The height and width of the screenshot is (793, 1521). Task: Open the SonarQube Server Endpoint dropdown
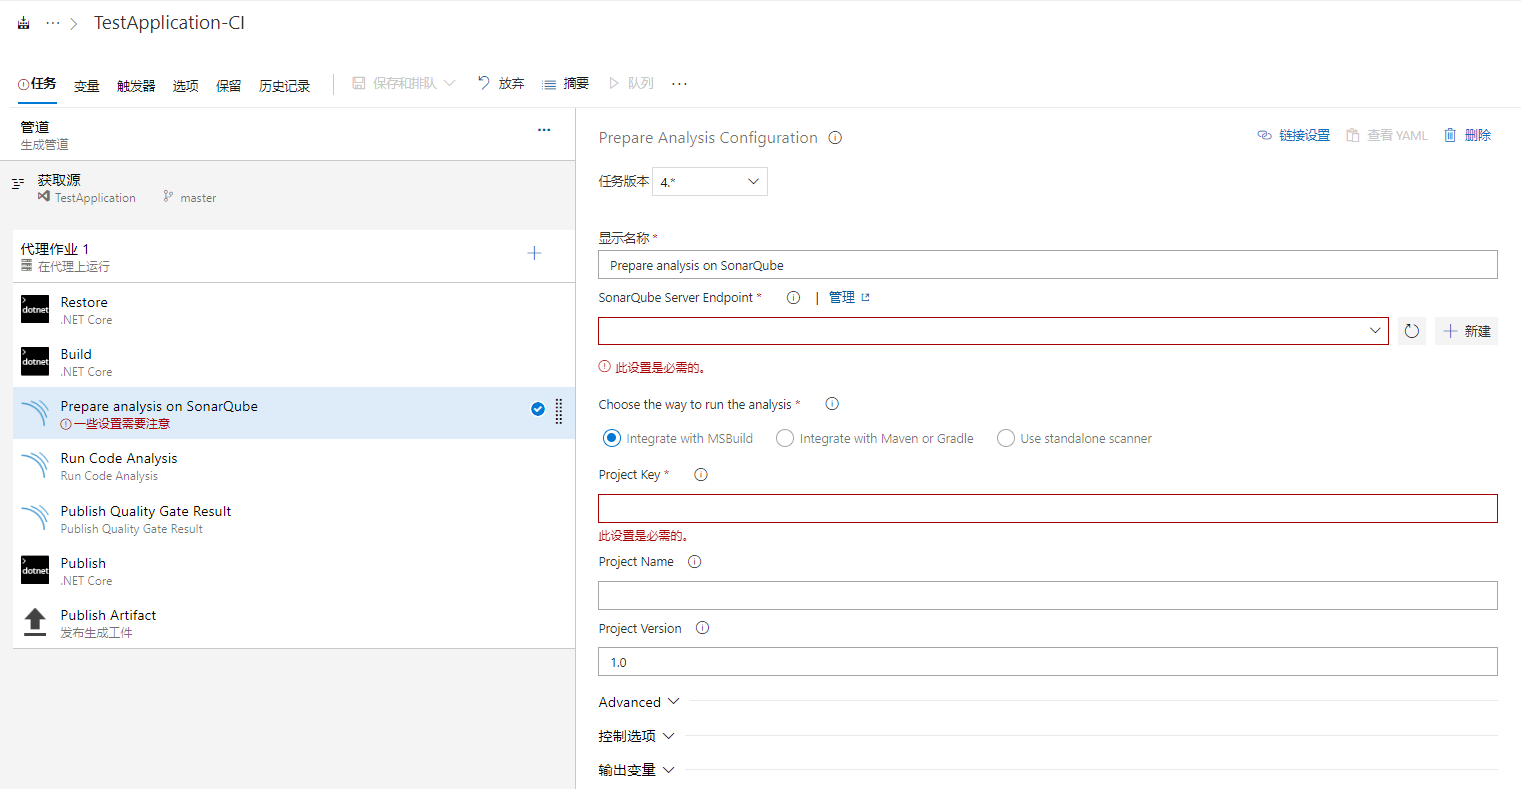[x=993, y=331]
